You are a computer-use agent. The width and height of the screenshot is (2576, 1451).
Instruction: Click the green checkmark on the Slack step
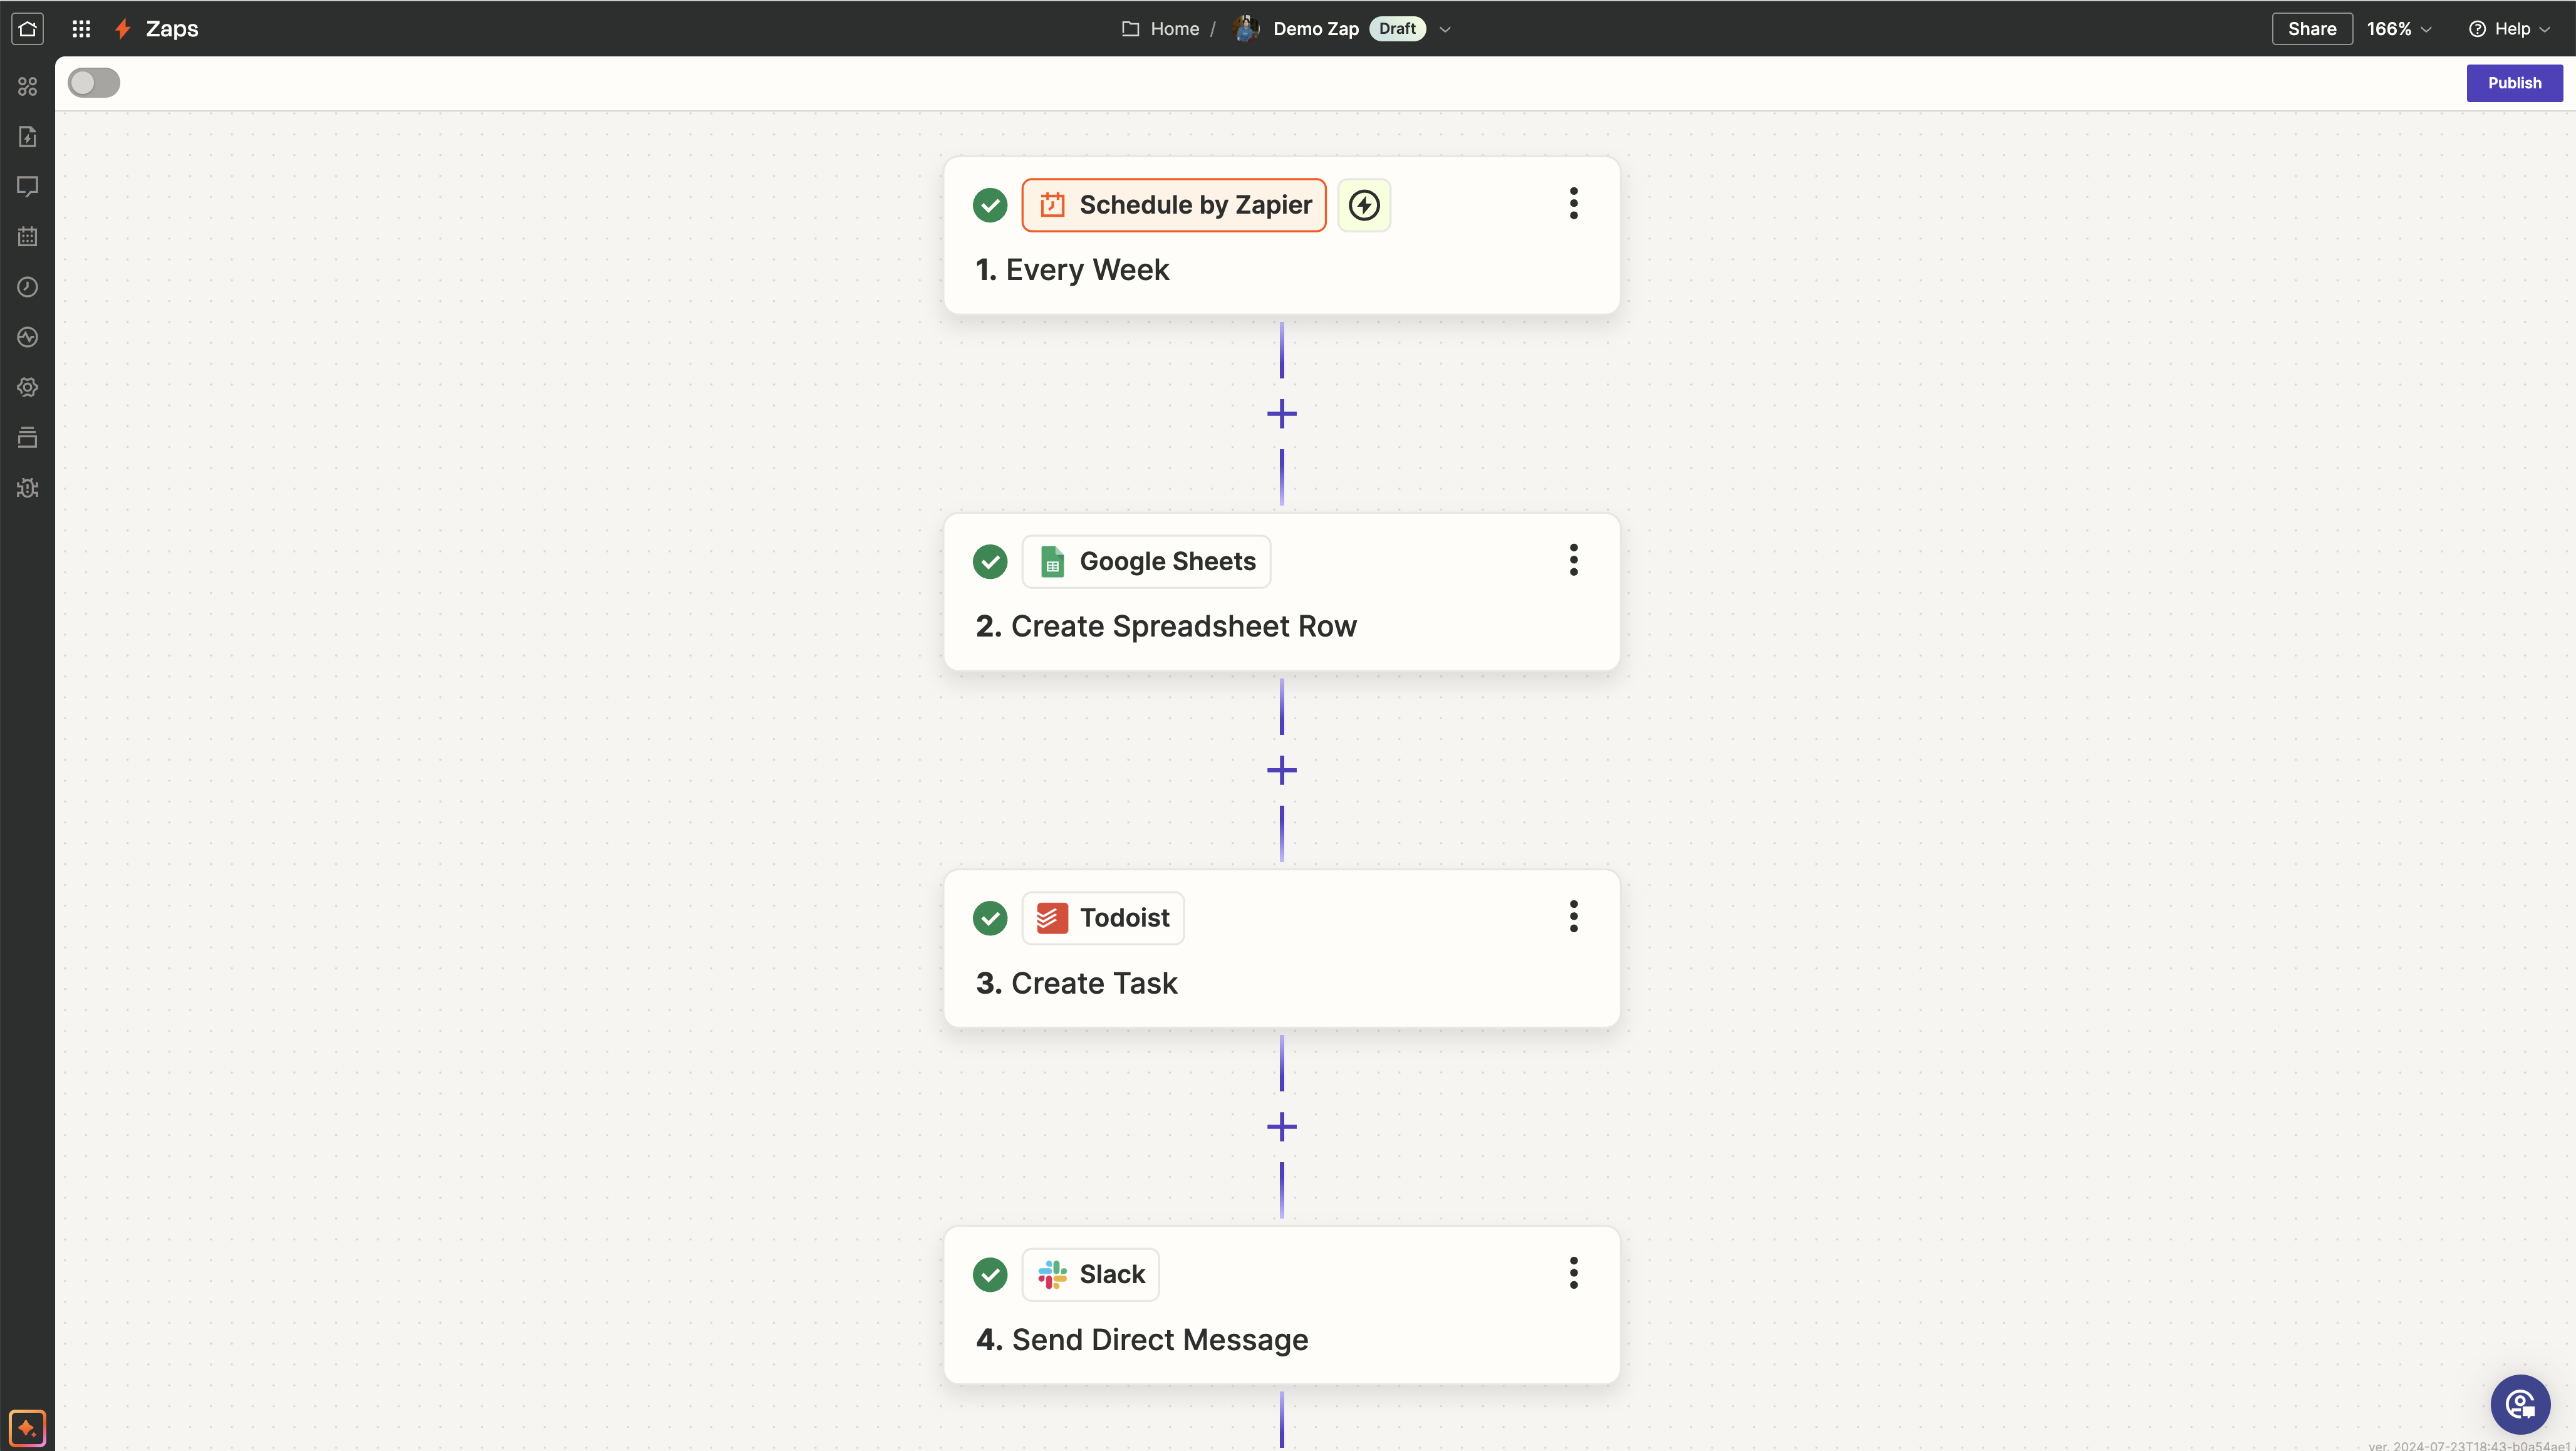[990, 1274]
